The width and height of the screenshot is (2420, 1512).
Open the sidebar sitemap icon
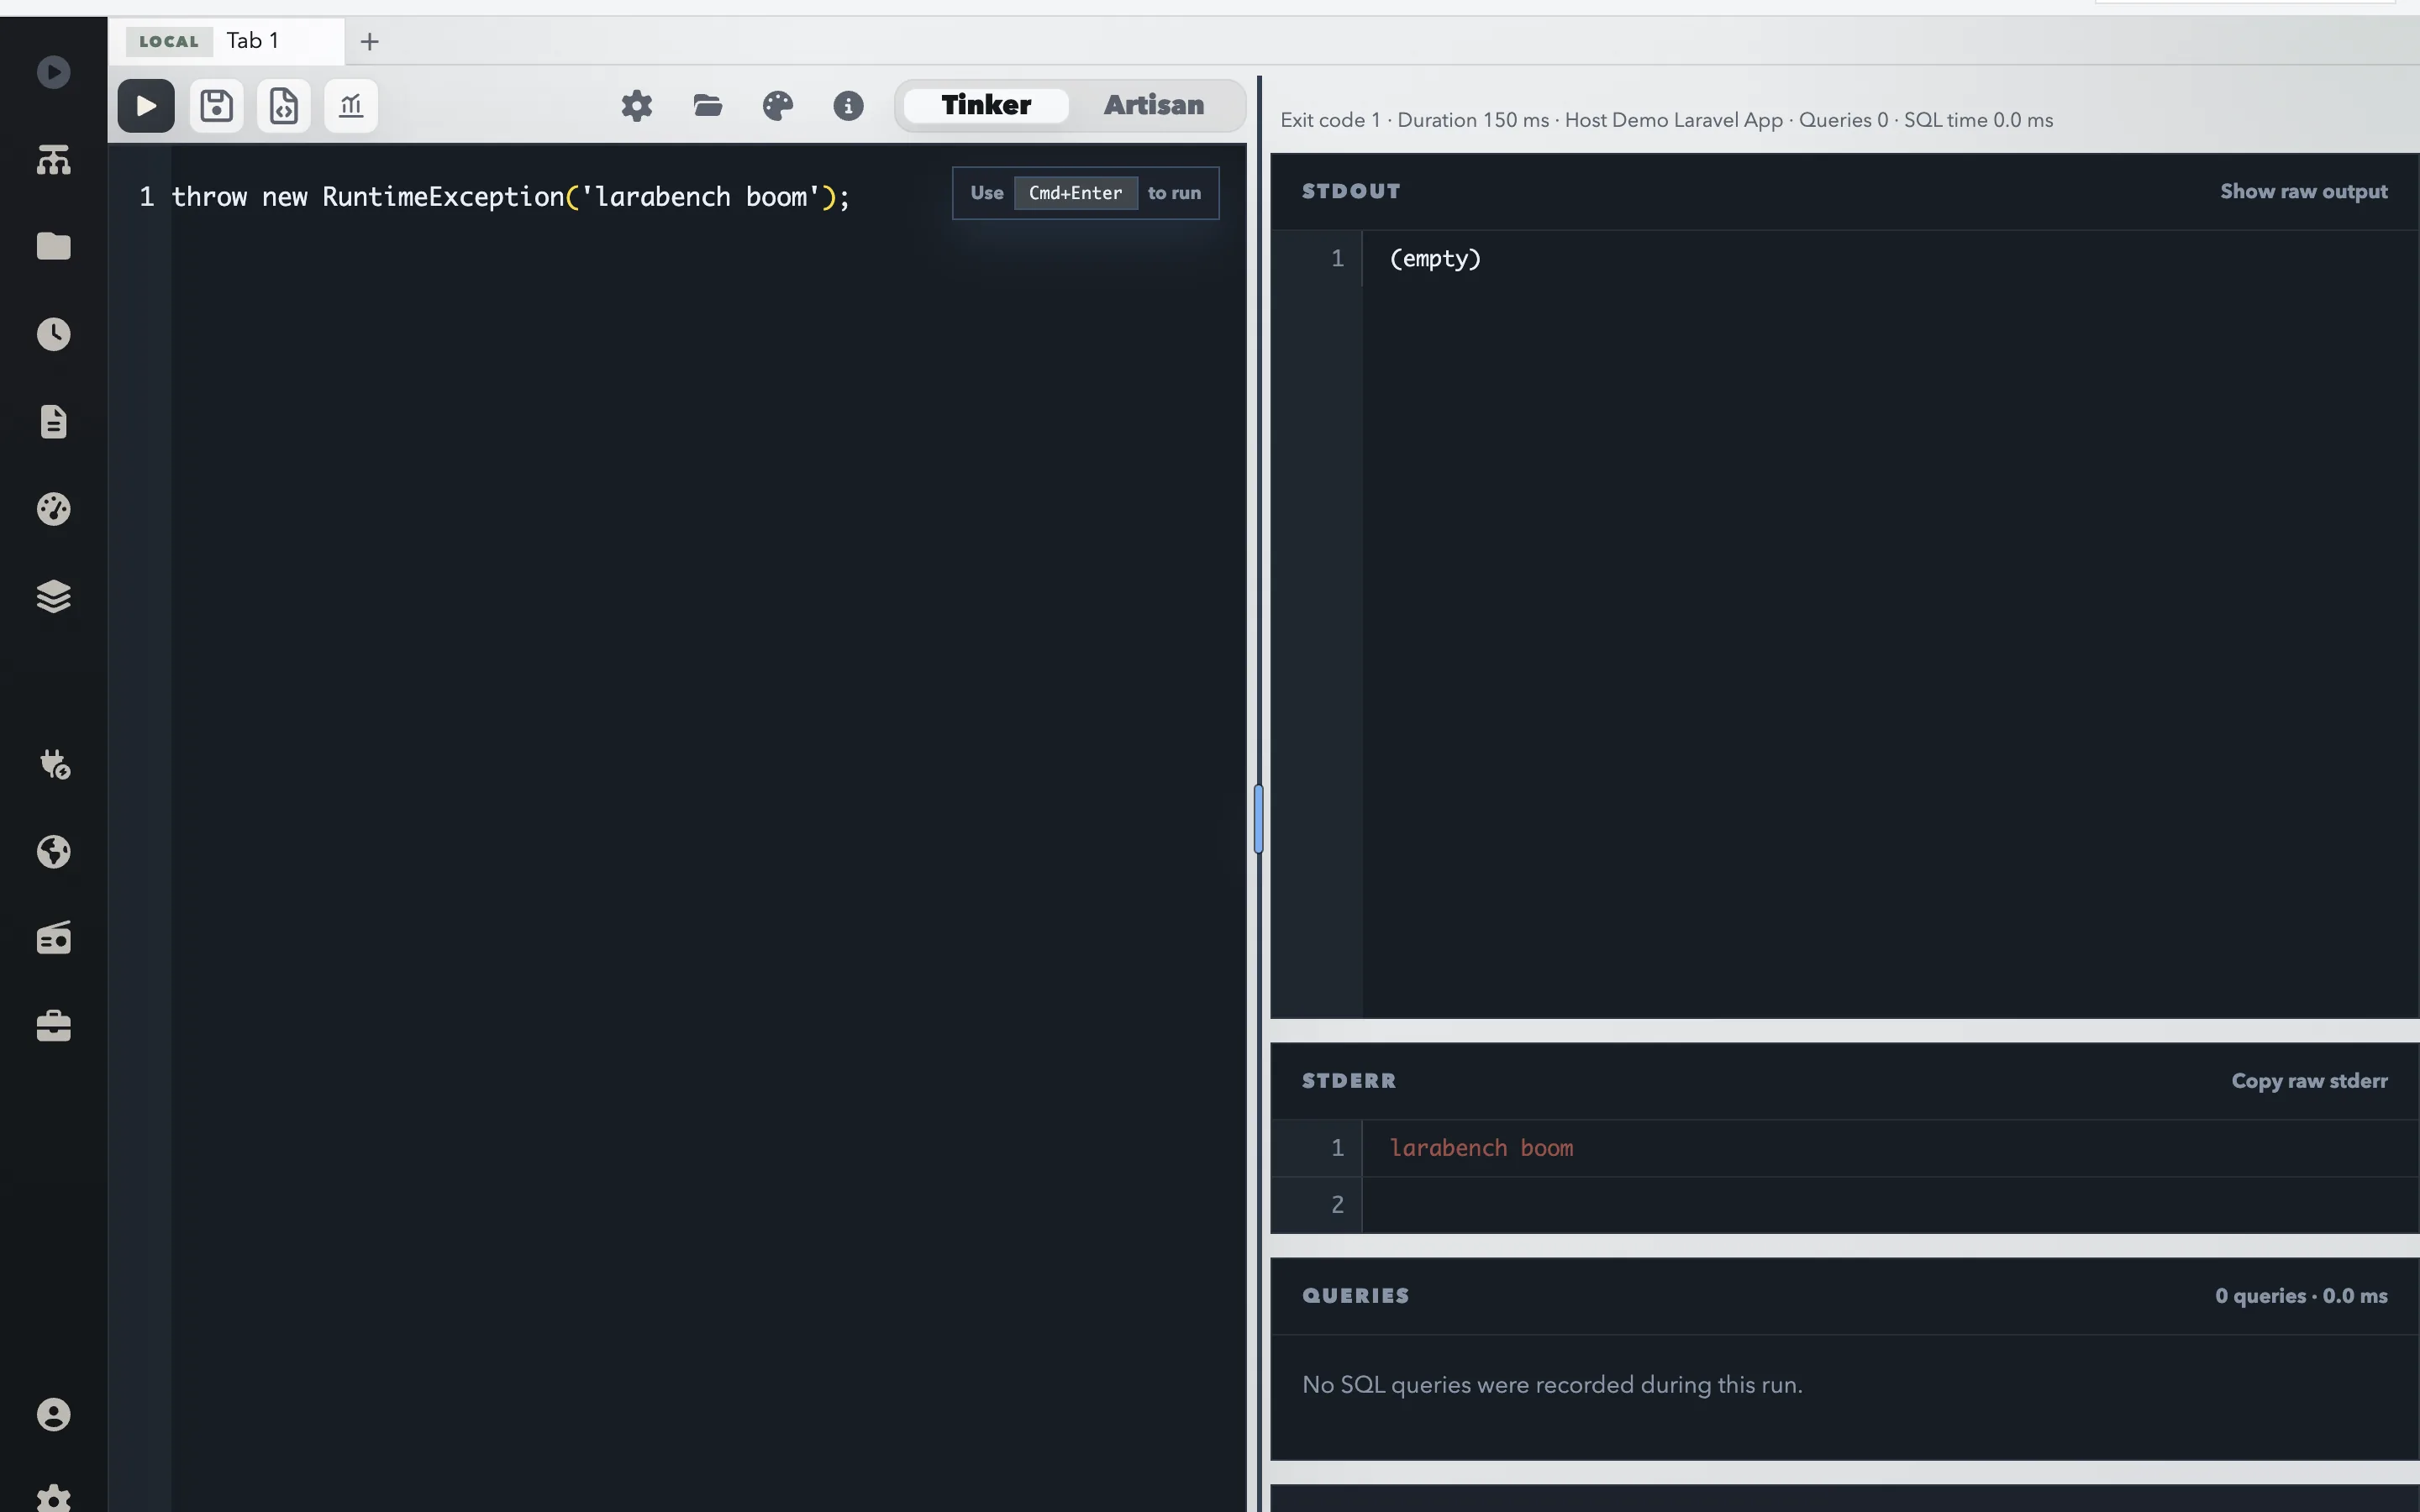tap(54, 159)
